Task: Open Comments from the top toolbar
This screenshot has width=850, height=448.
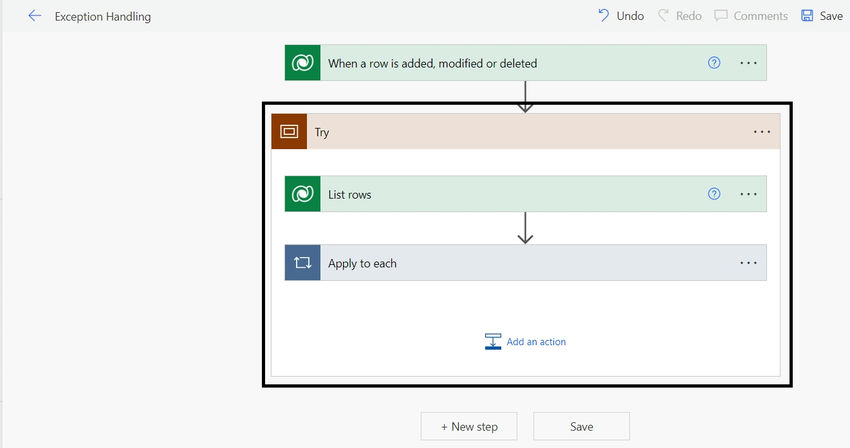Action: 751,16
